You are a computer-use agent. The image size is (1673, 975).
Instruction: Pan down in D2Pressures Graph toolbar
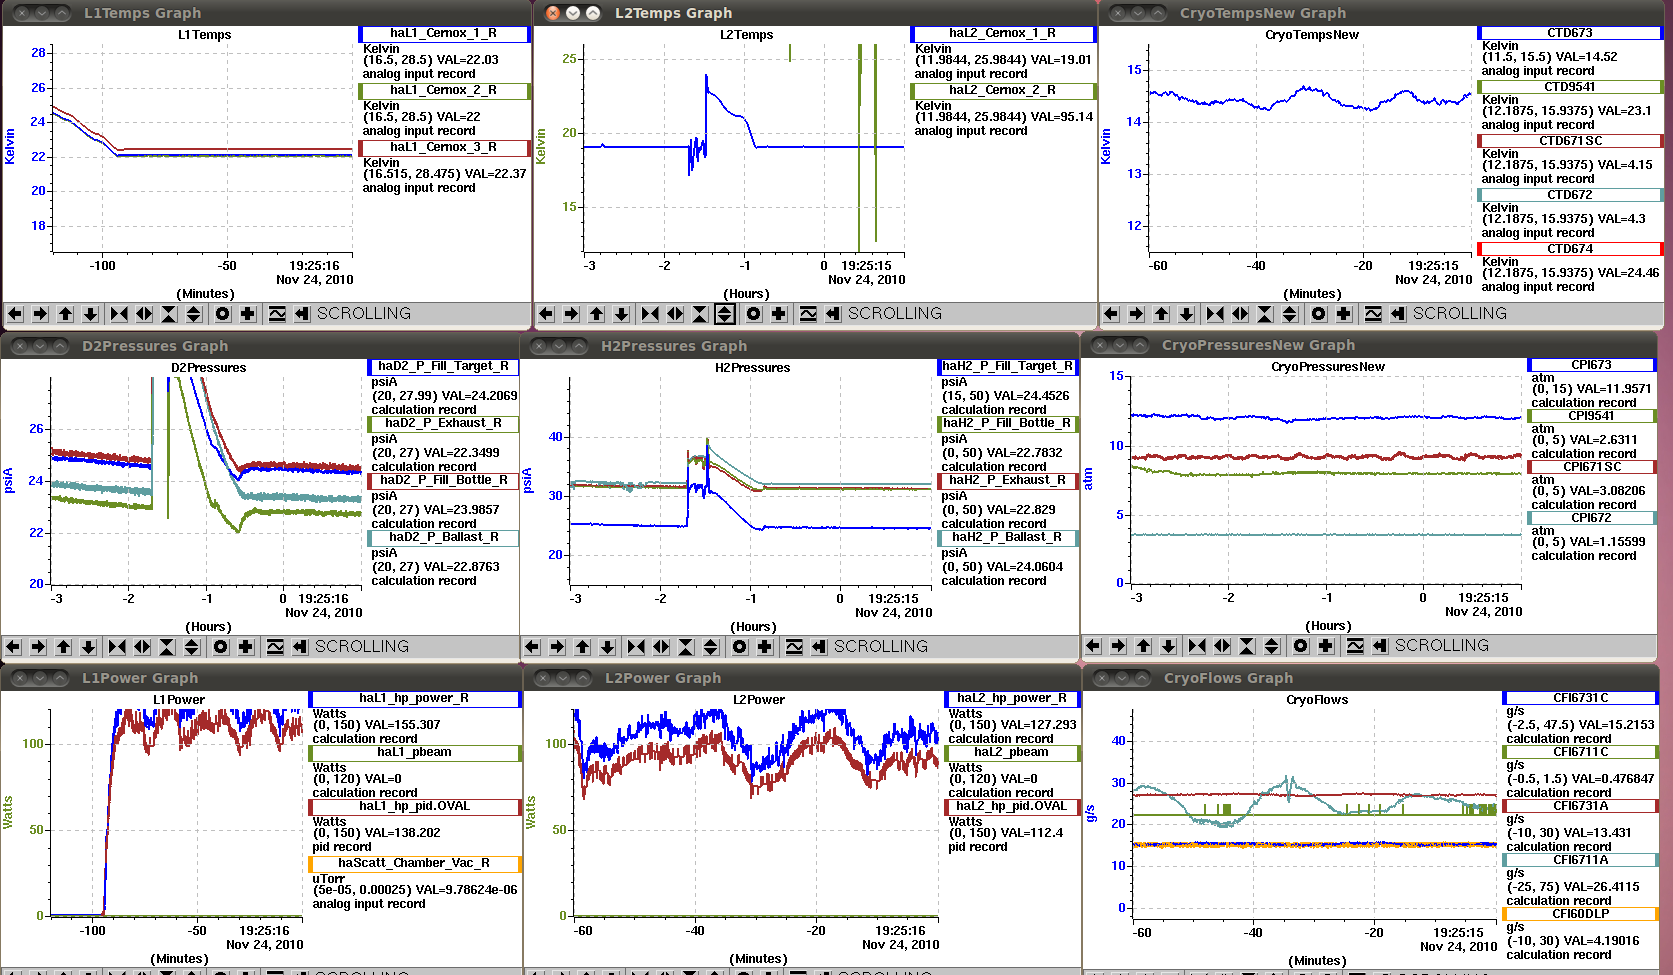coord(88,647)
